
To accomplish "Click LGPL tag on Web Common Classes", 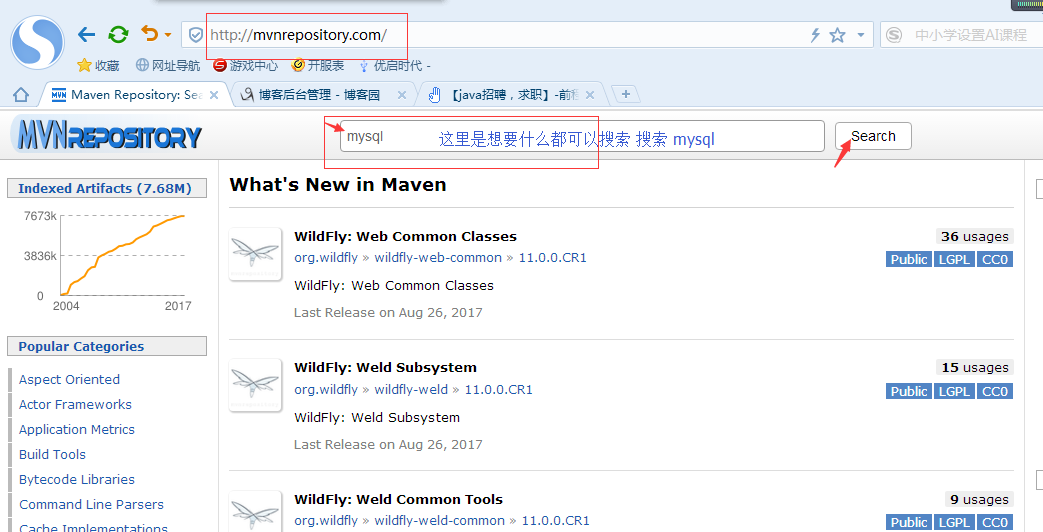I will tap(955, 259).
